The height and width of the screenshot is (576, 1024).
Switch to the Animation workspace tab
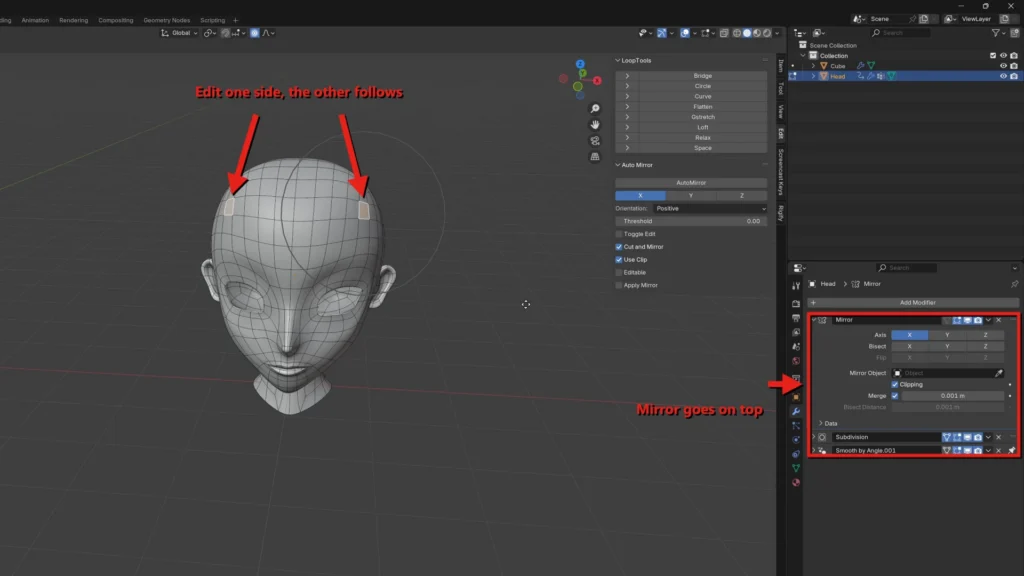click(x=35, y=20)
